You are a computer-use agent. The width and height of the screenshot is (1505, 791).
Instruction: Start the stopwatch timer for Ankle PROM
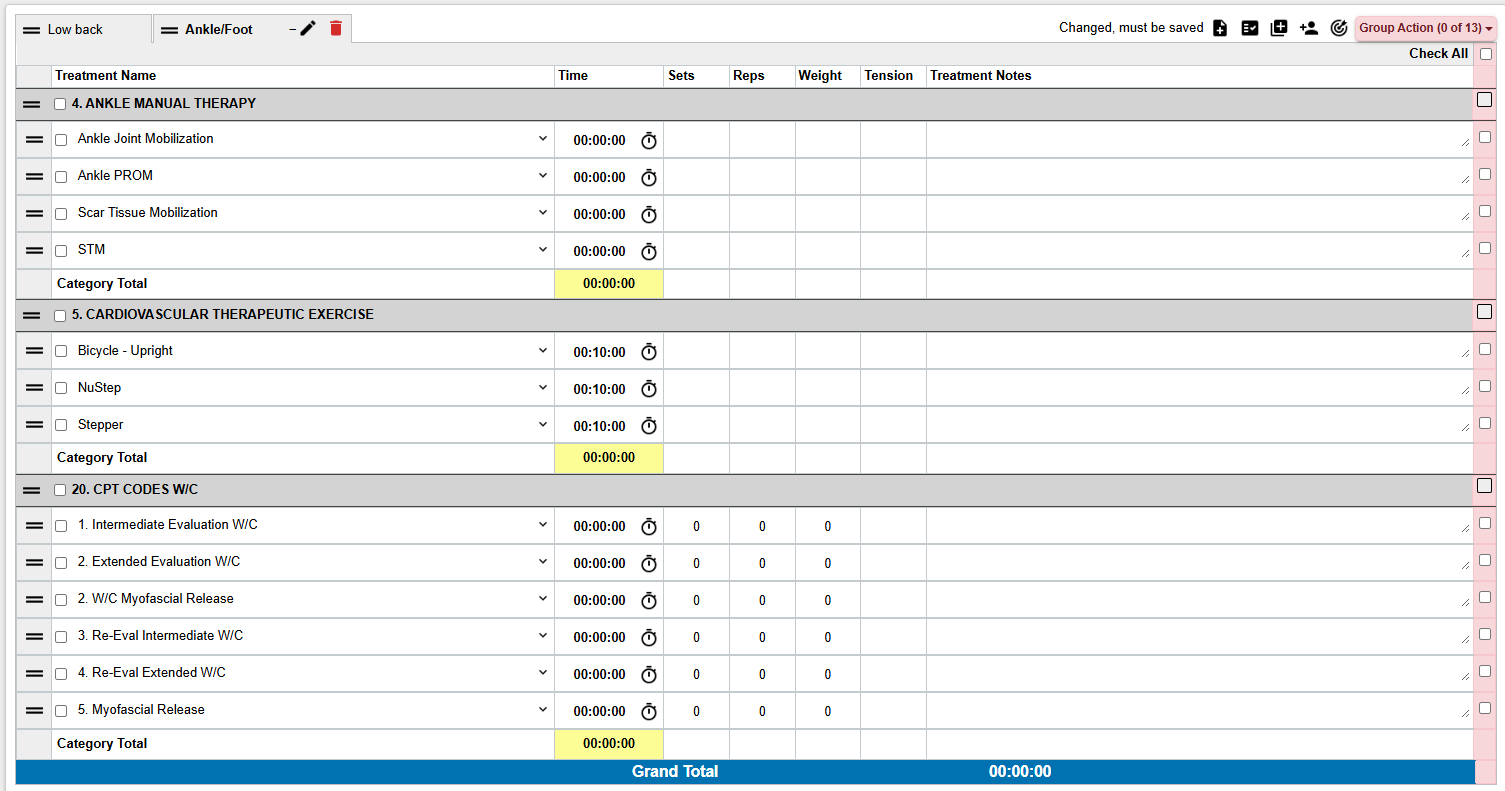pyautogui.click(x=648, y=177)
